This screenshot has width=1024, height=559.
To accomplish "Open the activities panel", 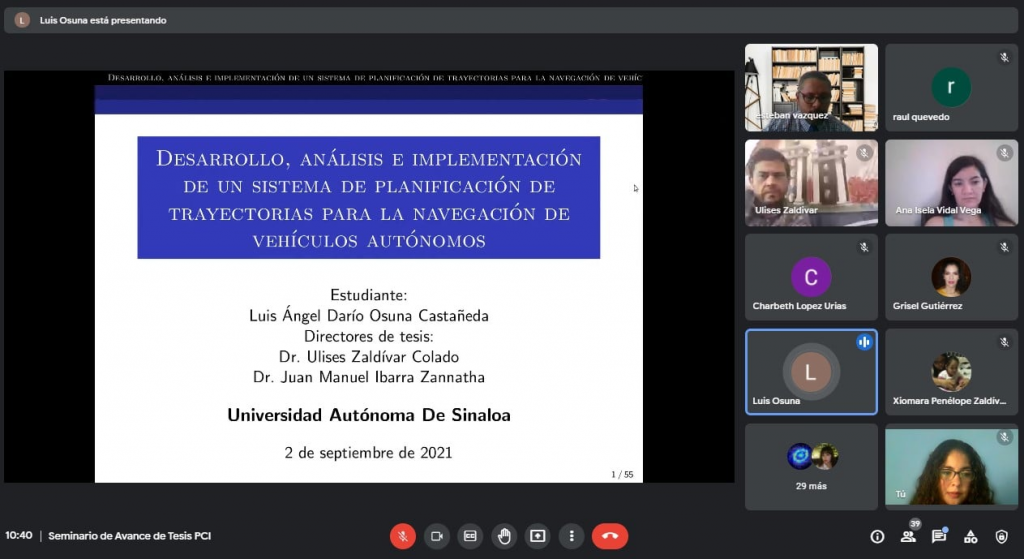I will [970, 537].
